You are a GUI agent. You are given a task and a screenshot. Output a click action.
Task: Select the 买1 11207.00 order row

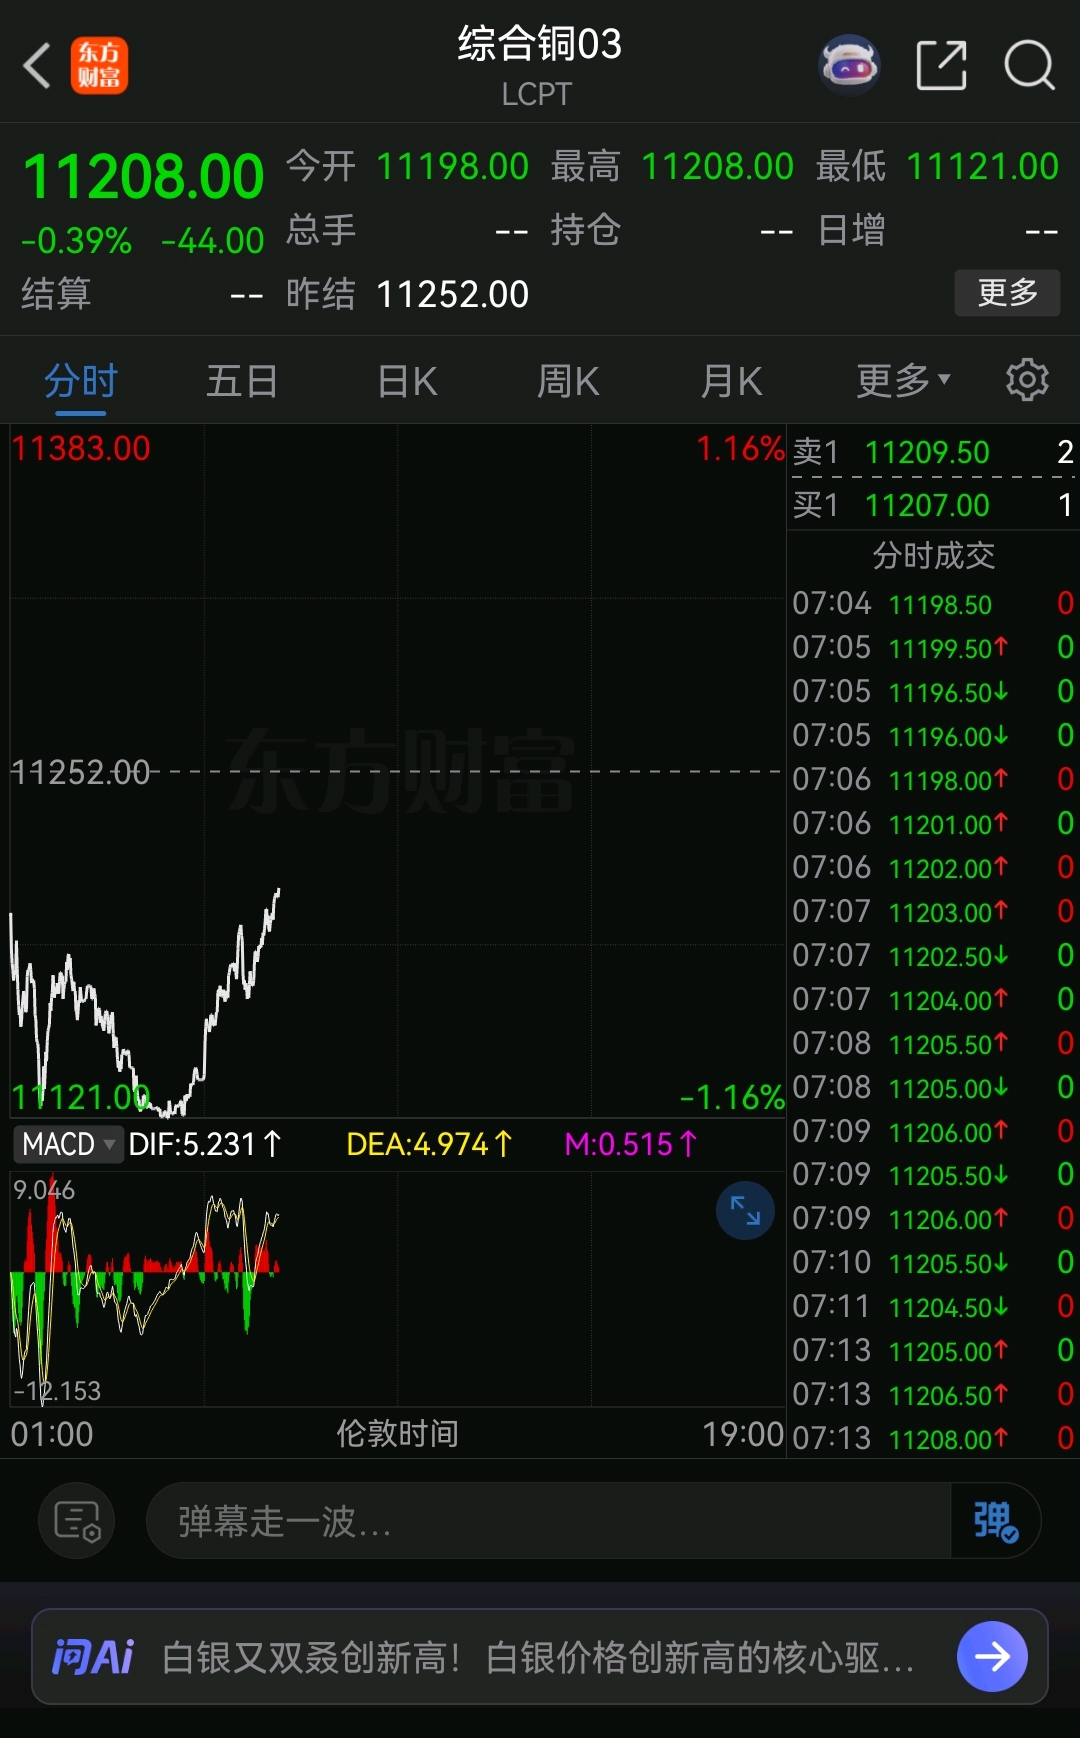[x=933, y=505]
